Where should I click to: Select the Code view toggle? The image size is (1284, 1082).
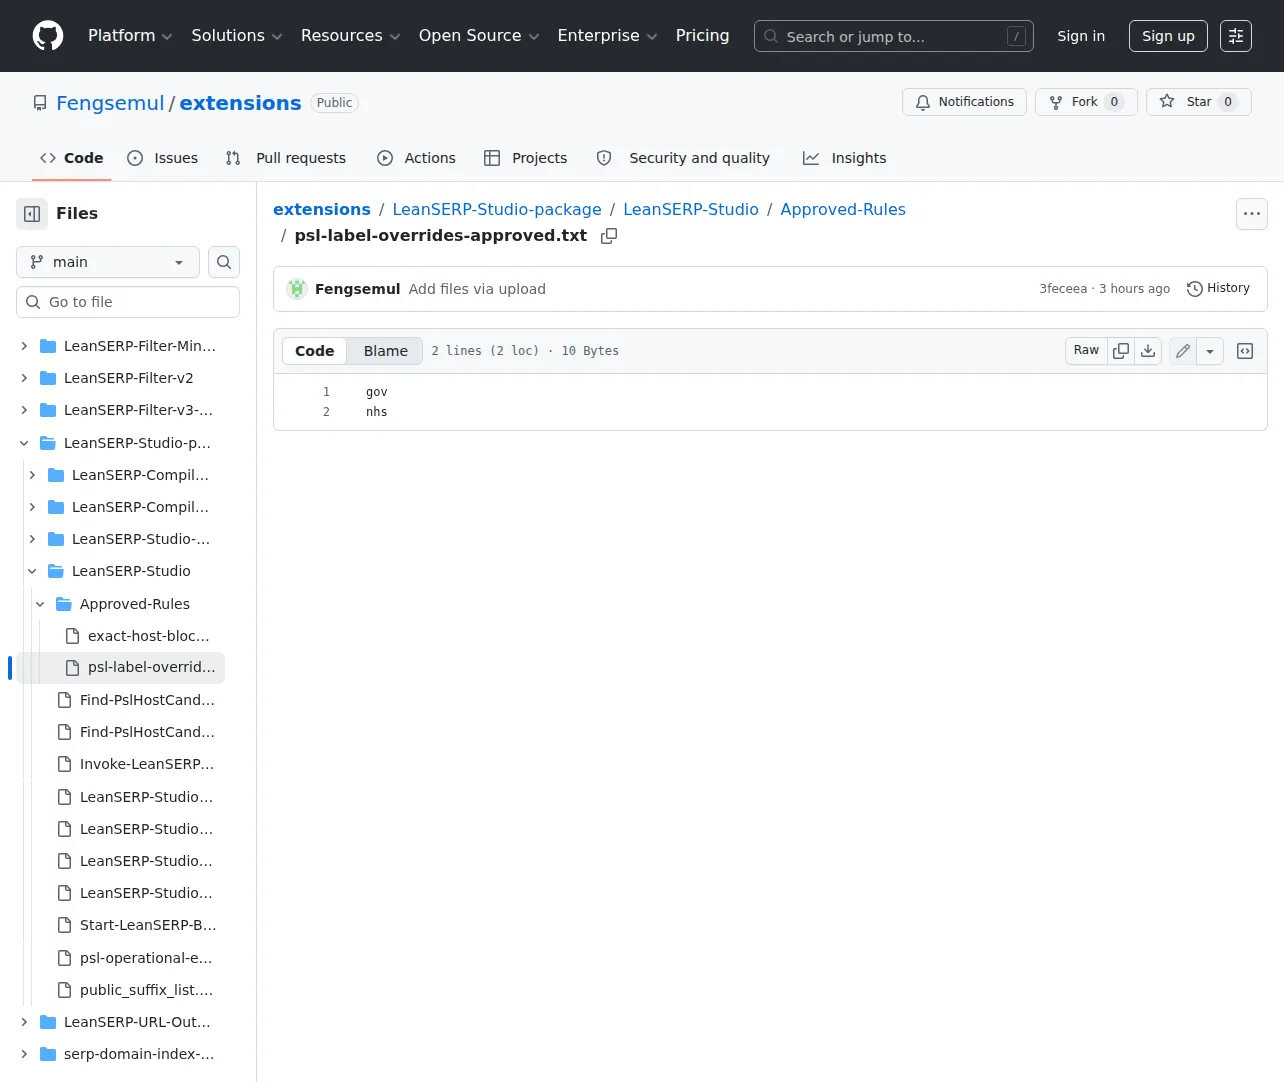(315, 351)
